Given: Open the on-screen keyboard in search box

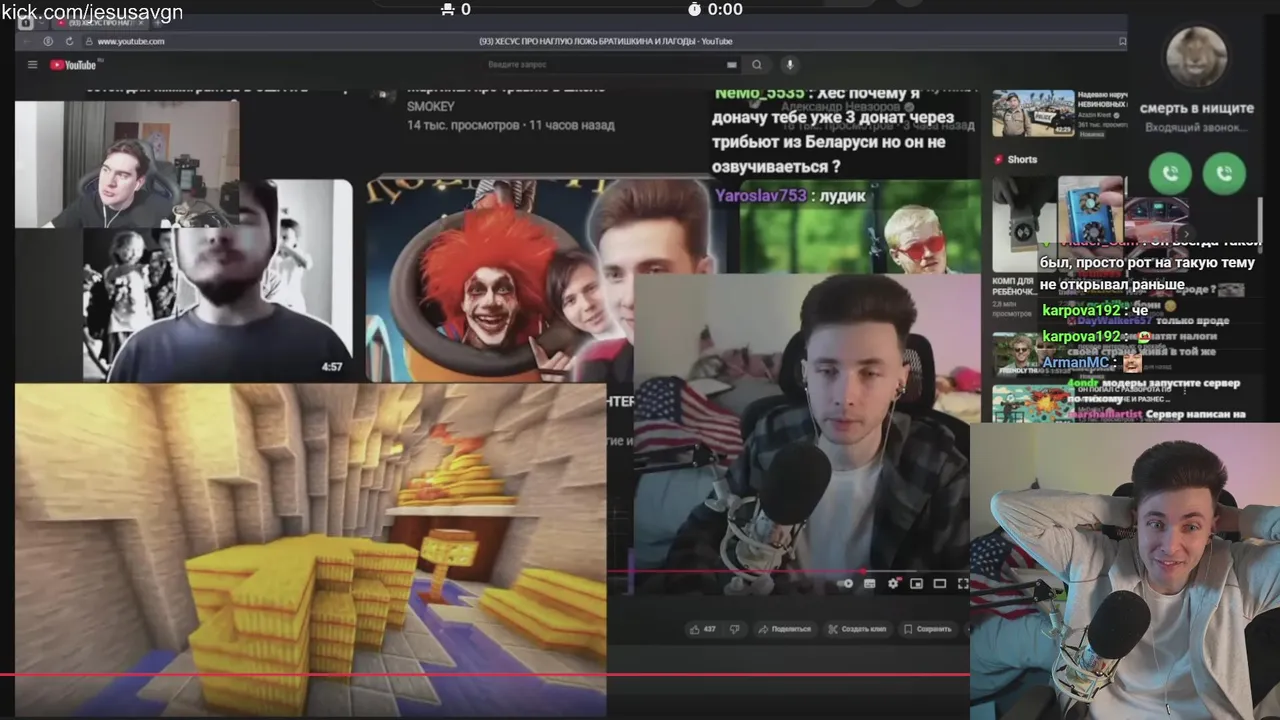Looking at the screenshot, I should coord(732,65).
